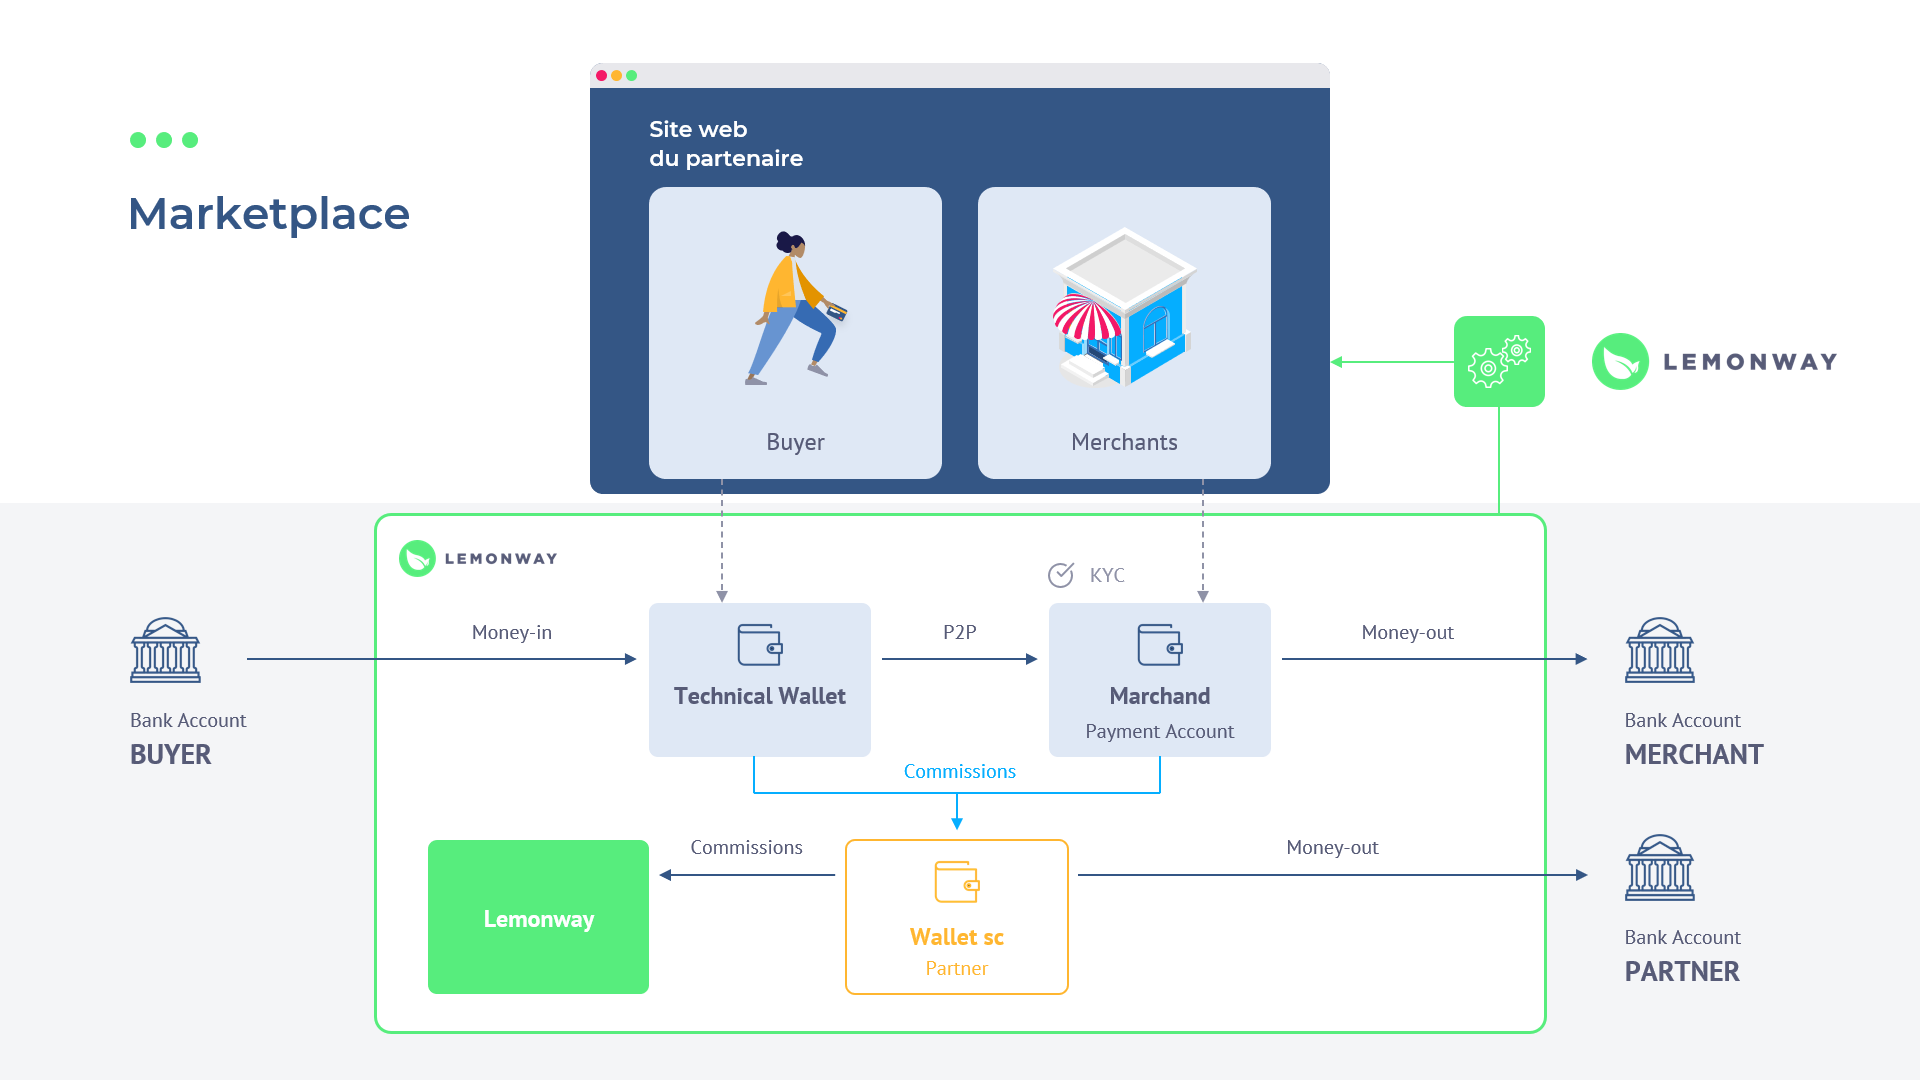
Task: Click the green browser window dot
Action: tap(632, 75)
